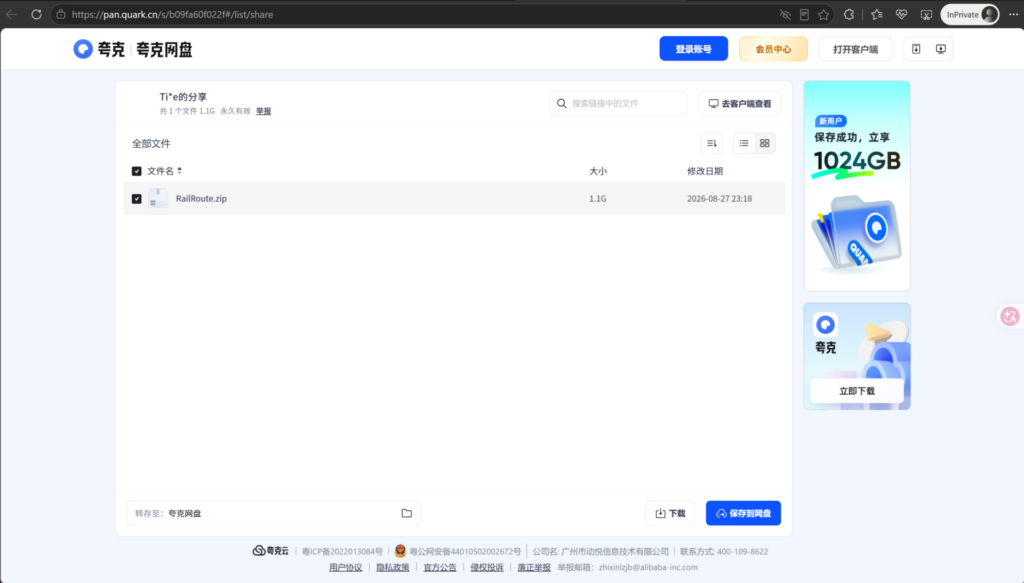Open the 粤ICP备 record link
The width and height of the screenshot is (1024, 583).
342,552
